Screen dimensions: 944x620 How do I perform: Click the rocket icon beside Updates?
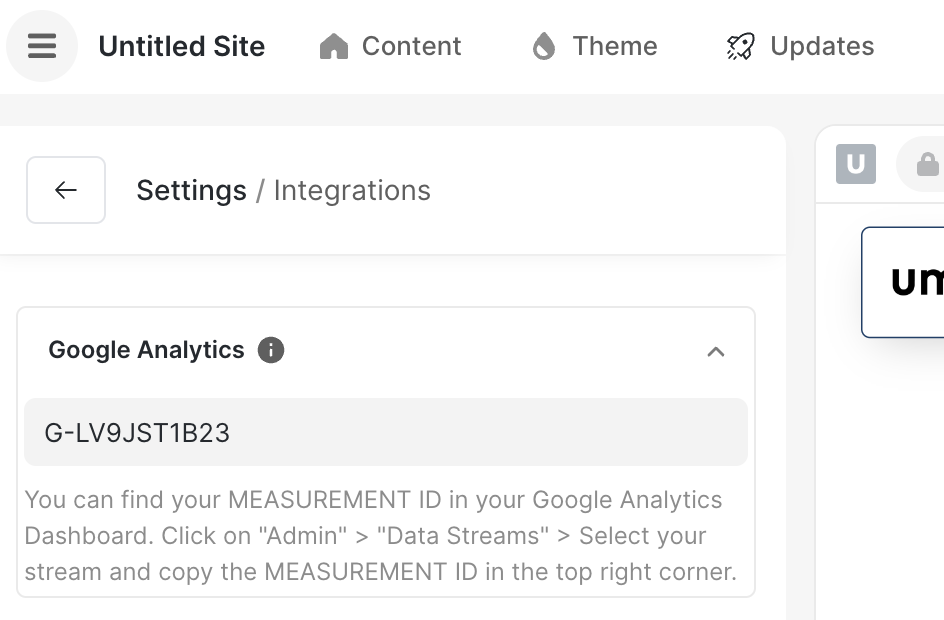(x=741, y=47)
